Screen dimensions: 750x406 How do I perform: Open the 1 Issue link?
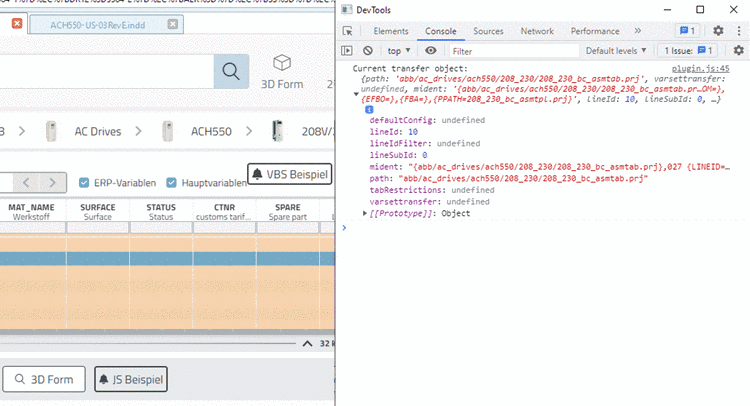[x=688, y=50]
